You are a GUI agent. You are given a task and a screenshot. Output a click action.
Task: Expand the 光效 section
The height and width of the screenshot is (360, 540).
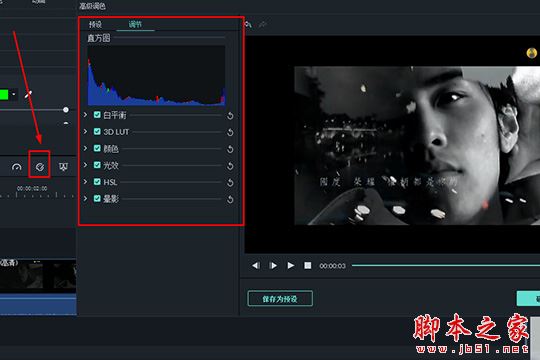tap(85, 165)
